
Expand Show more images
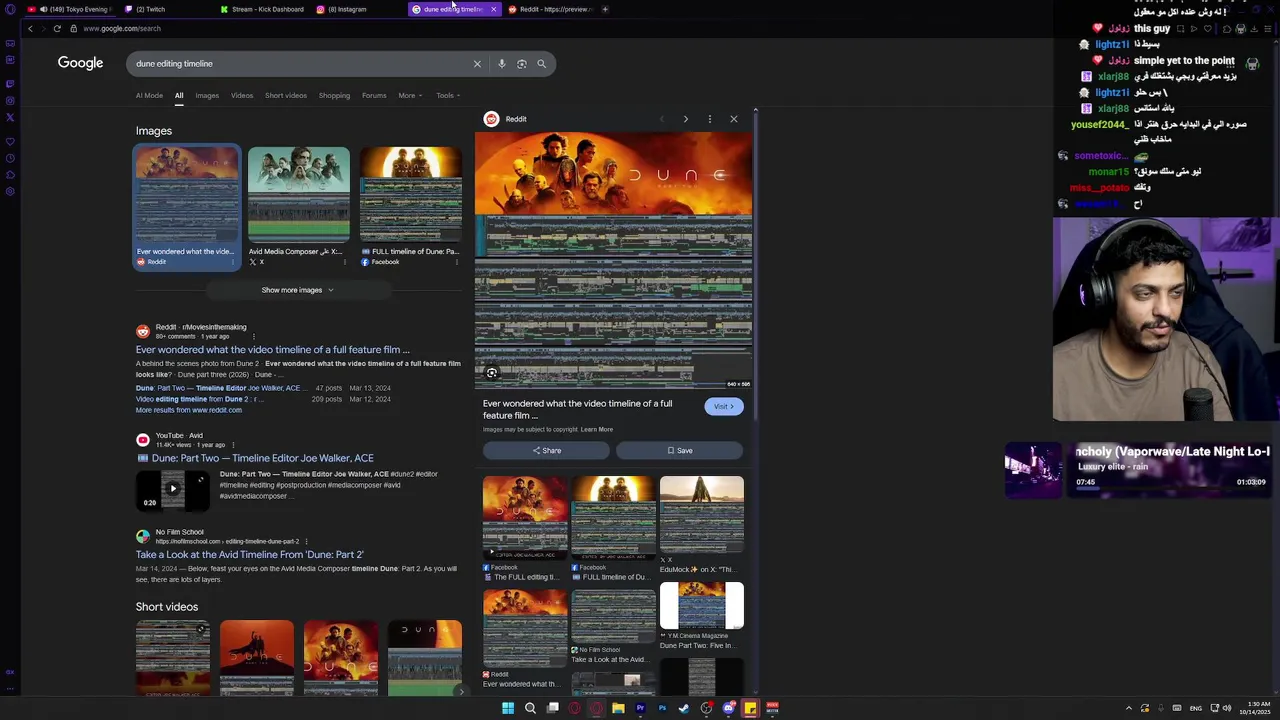coord(298,290)
